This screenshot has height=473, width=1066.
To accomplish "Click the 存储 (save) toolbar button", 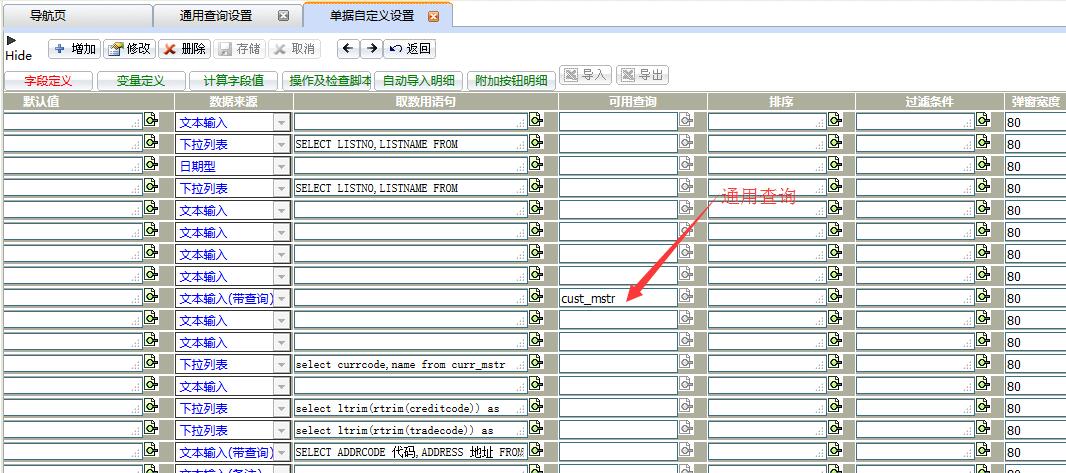I will (240, 49).
